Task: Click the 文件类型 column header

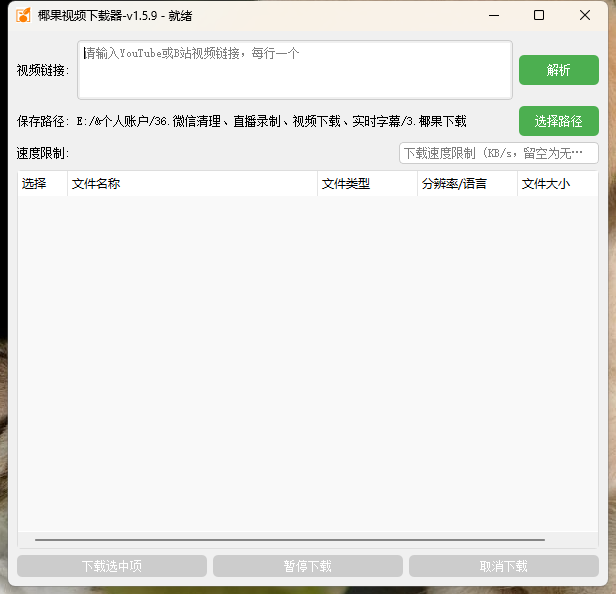Action: [x=367, y=184]
